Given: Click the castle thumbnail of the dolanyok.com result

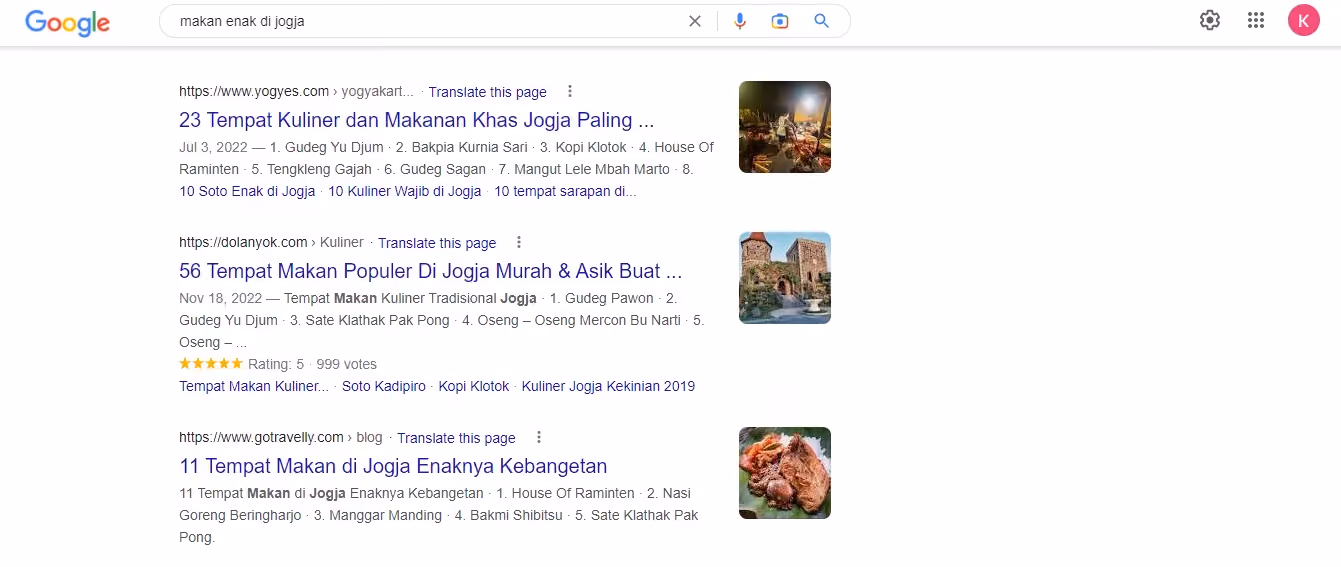Looking at the screenshot, I should (785, 278).
